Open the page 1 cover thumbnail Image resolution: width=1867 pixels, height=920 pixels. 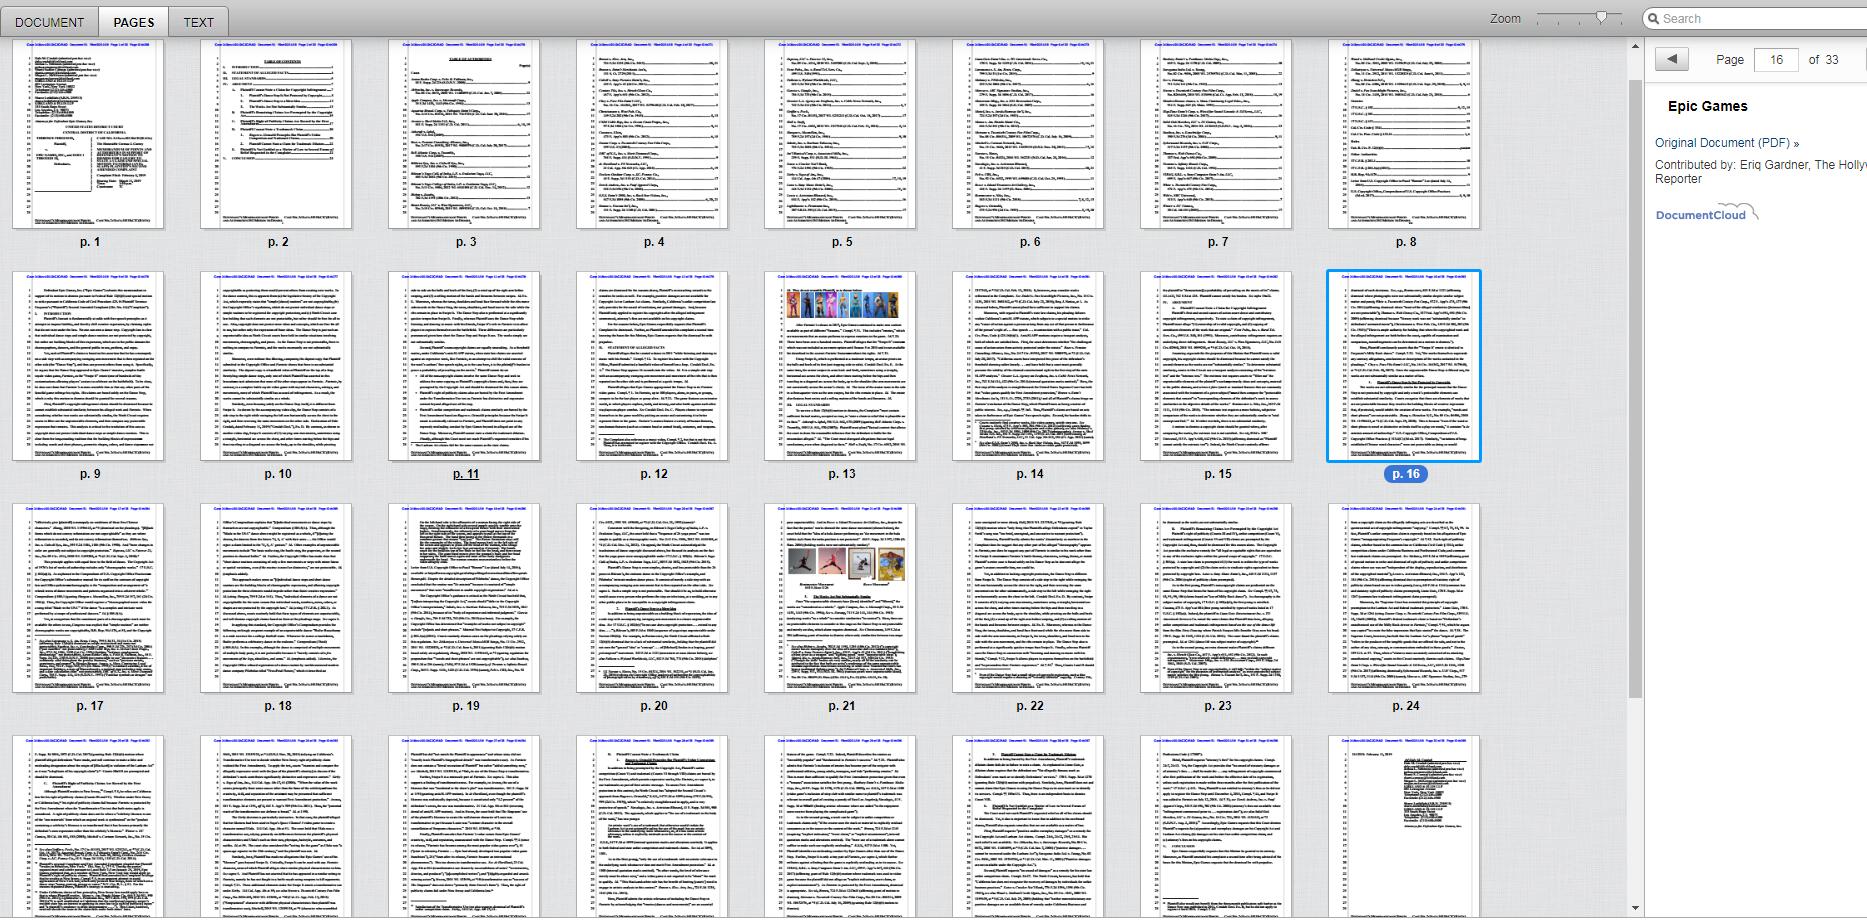pyautogui.click(x=88, y=134)
